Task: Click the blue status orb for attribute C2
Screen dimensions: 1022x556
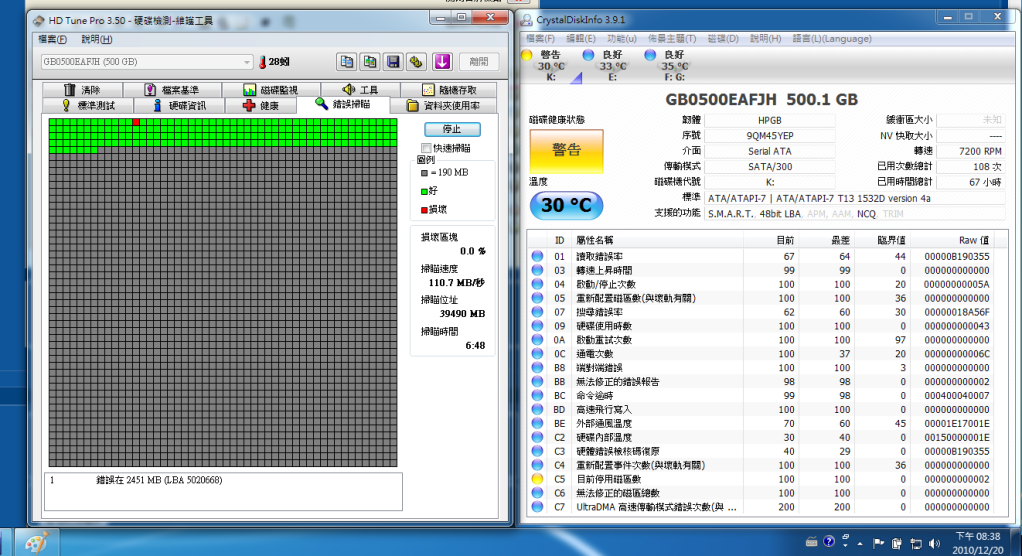Action: pos(537,437)
